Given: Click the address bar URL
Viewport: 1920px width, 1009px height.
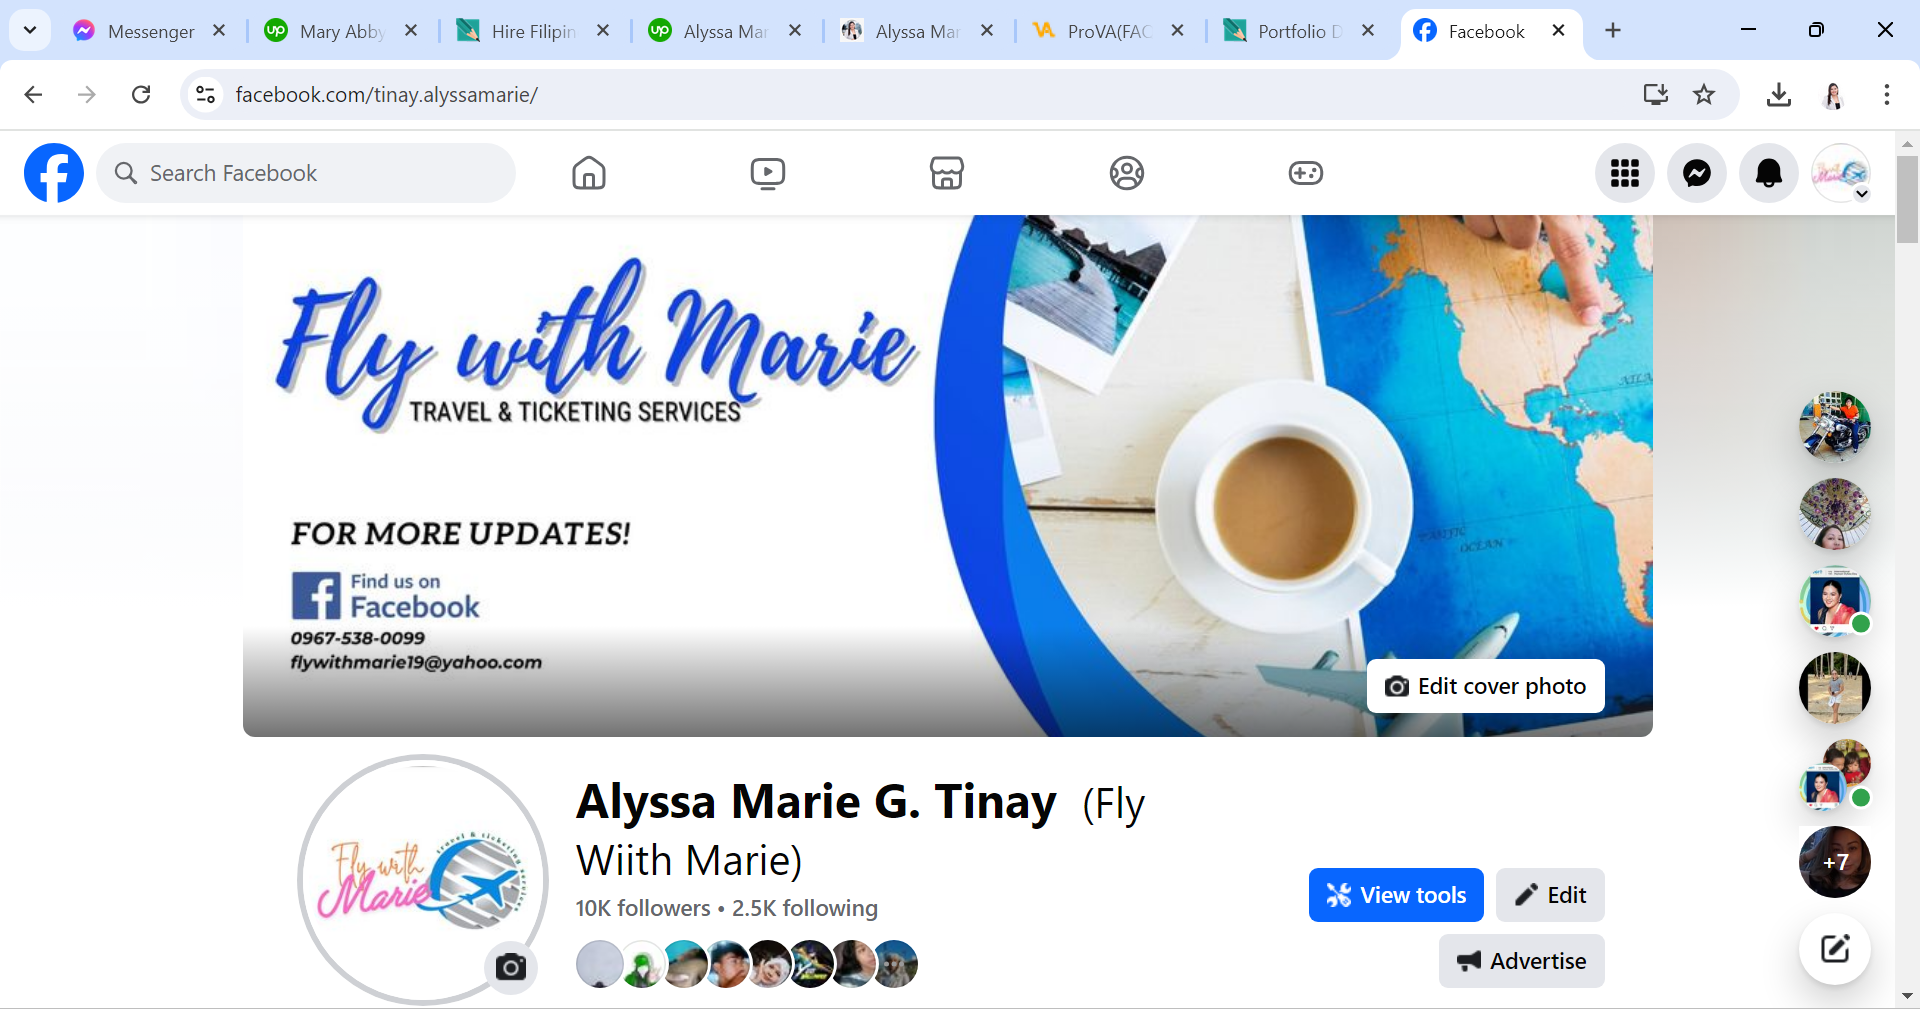Looking at the screenshot, I should [387, 94].
